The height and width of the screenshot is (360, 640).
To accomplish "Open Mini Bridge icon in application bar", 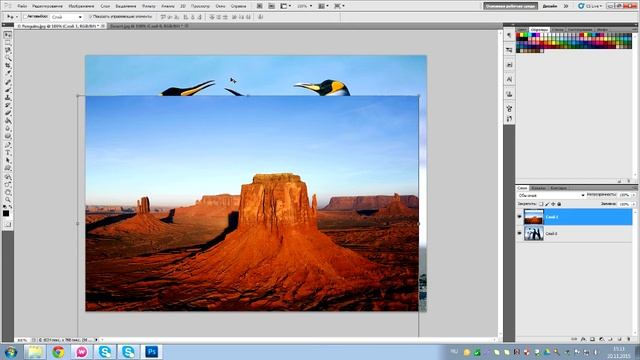I will (272, 6).
